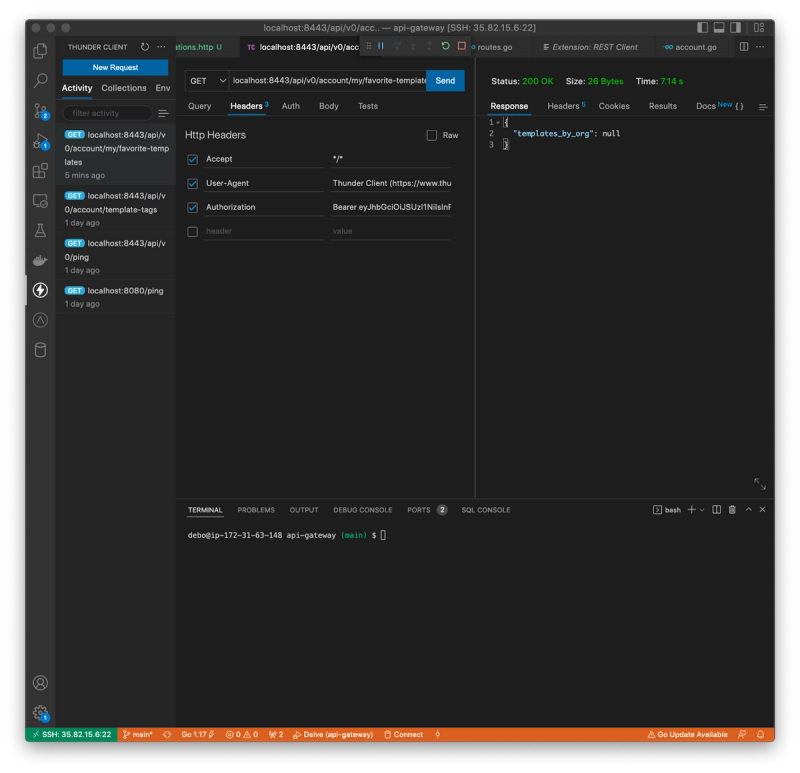Switch to the Query tab
This screenshot has height=773, width=800.
[x=199, y=106]
